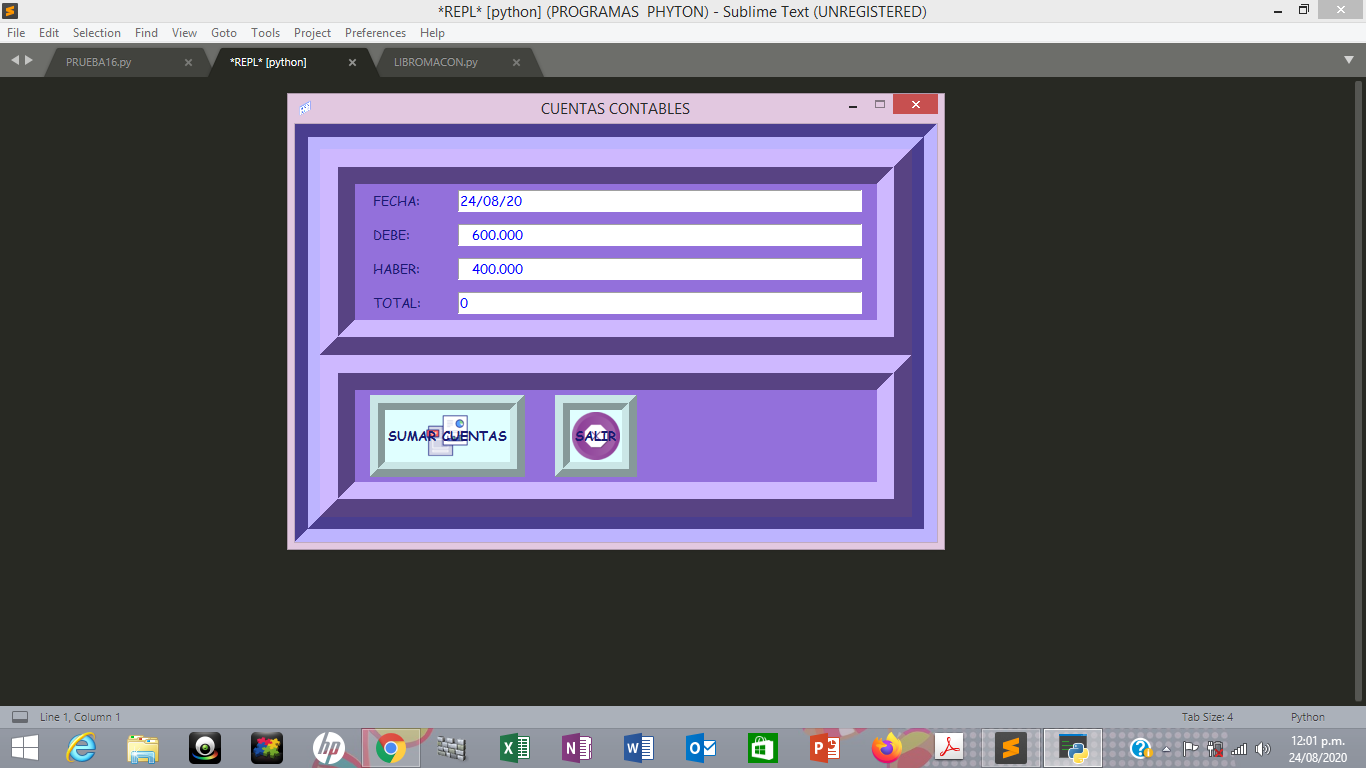The image size is (1366, 768).
Task: Click the SUMAR CUENTAS button
Action: pos(447,436)
